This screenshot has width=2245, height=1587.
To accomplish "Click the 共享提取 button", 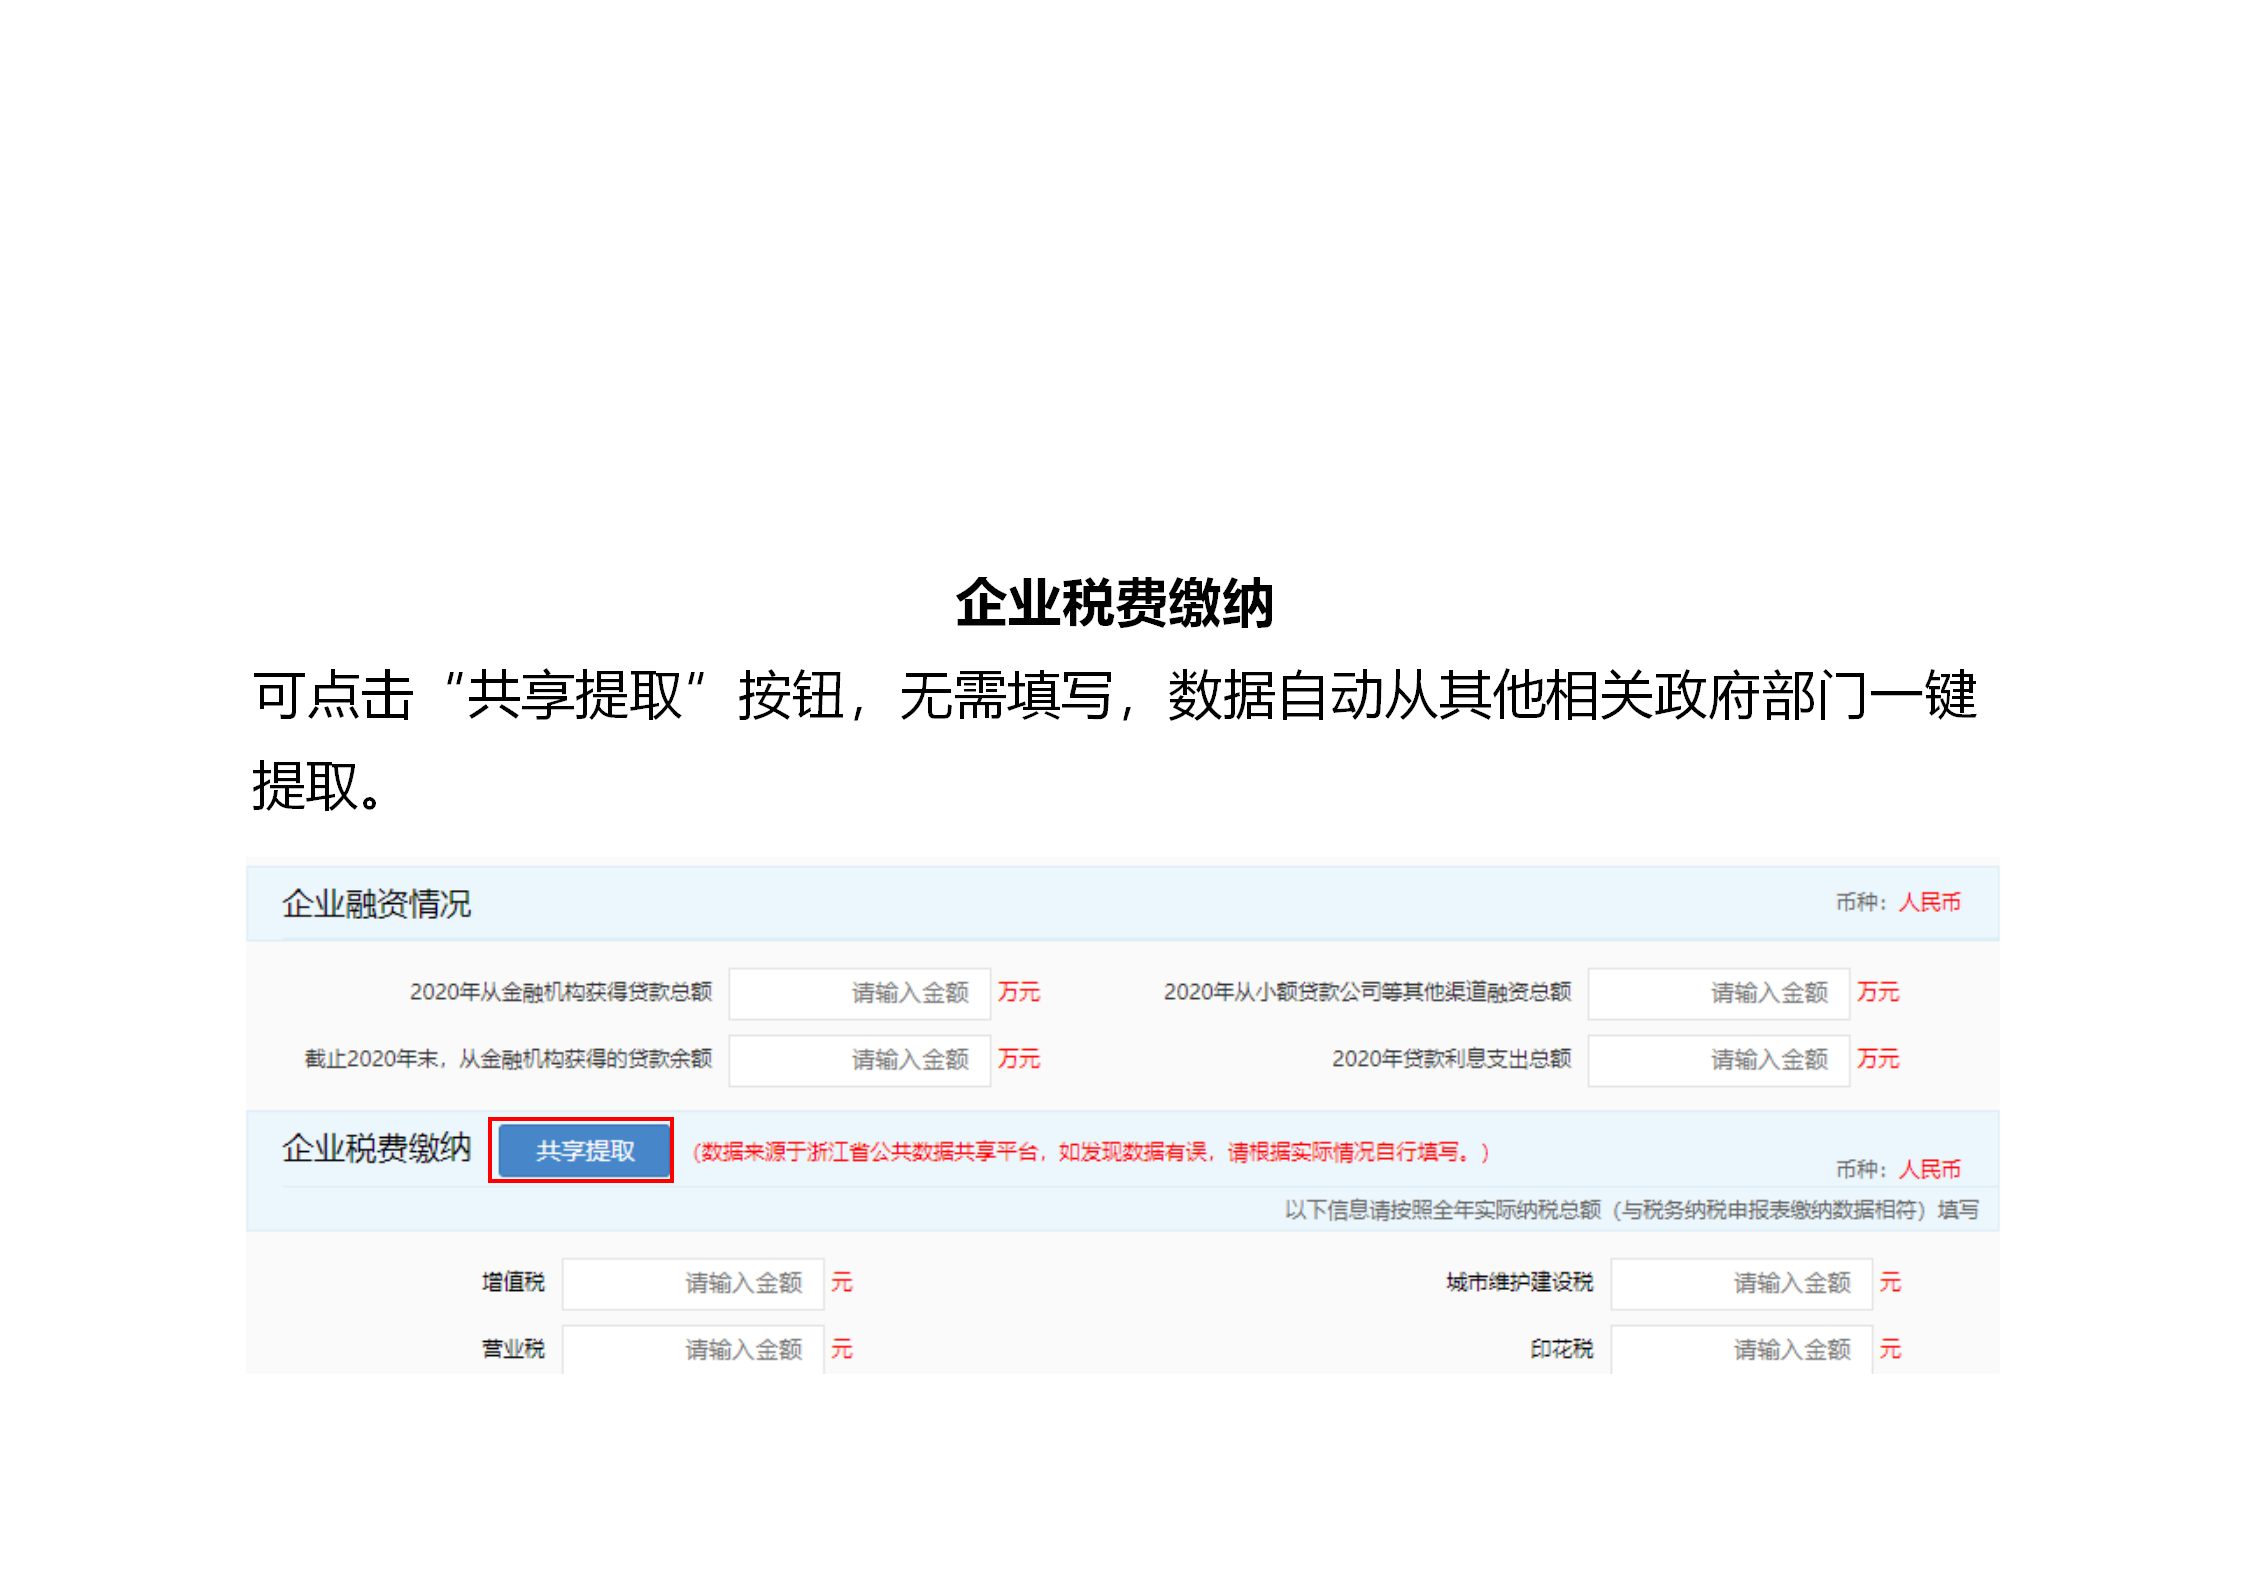I will click(580, 1150).
